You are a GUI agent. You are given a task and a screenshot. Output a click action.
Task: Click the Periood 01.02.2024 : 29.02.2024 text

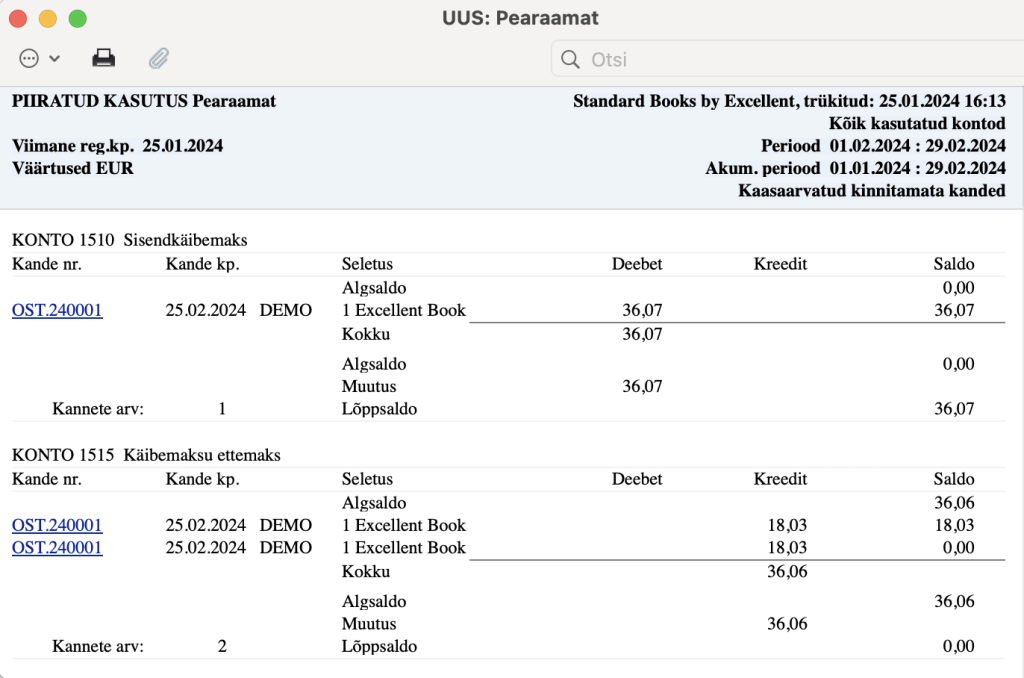click(x=883, y=146)
